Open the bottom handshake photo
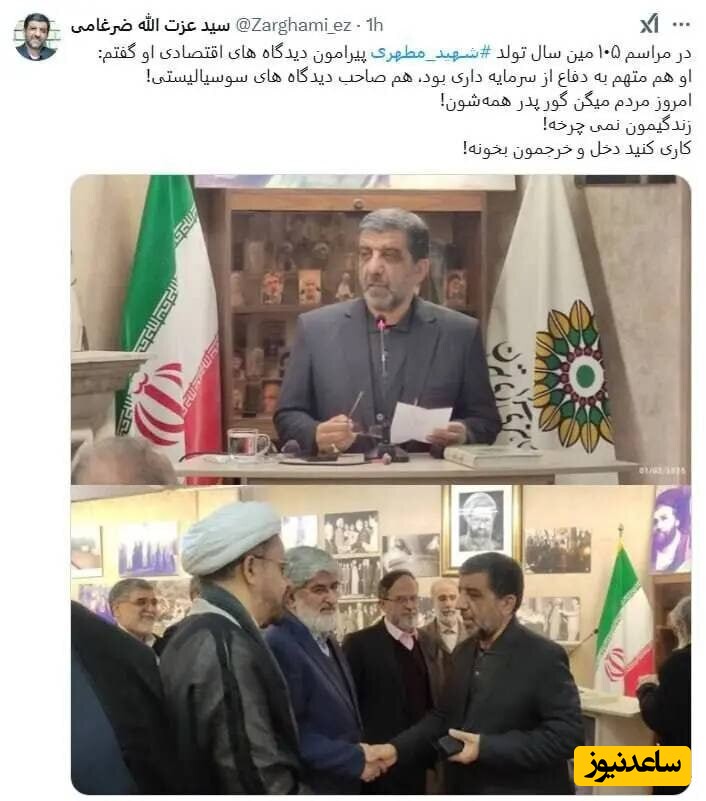Image resolution: width=706 pixels, height=801 pixels. point(381,640)
